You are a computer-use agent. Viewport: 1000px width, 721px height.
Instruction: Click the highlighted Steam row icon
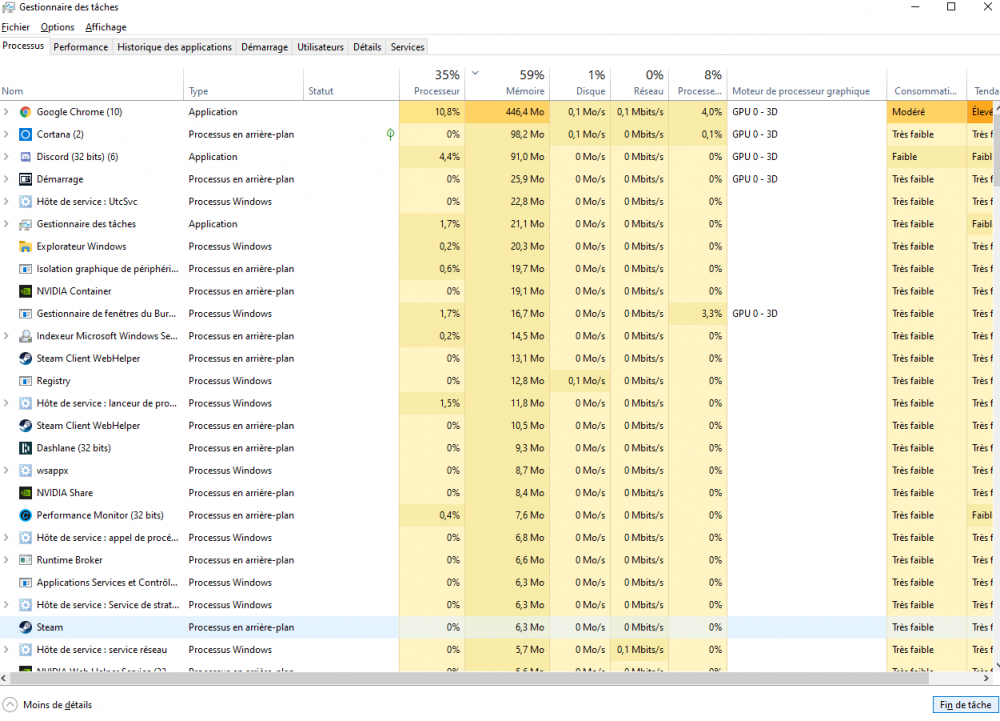pos(26,627)
